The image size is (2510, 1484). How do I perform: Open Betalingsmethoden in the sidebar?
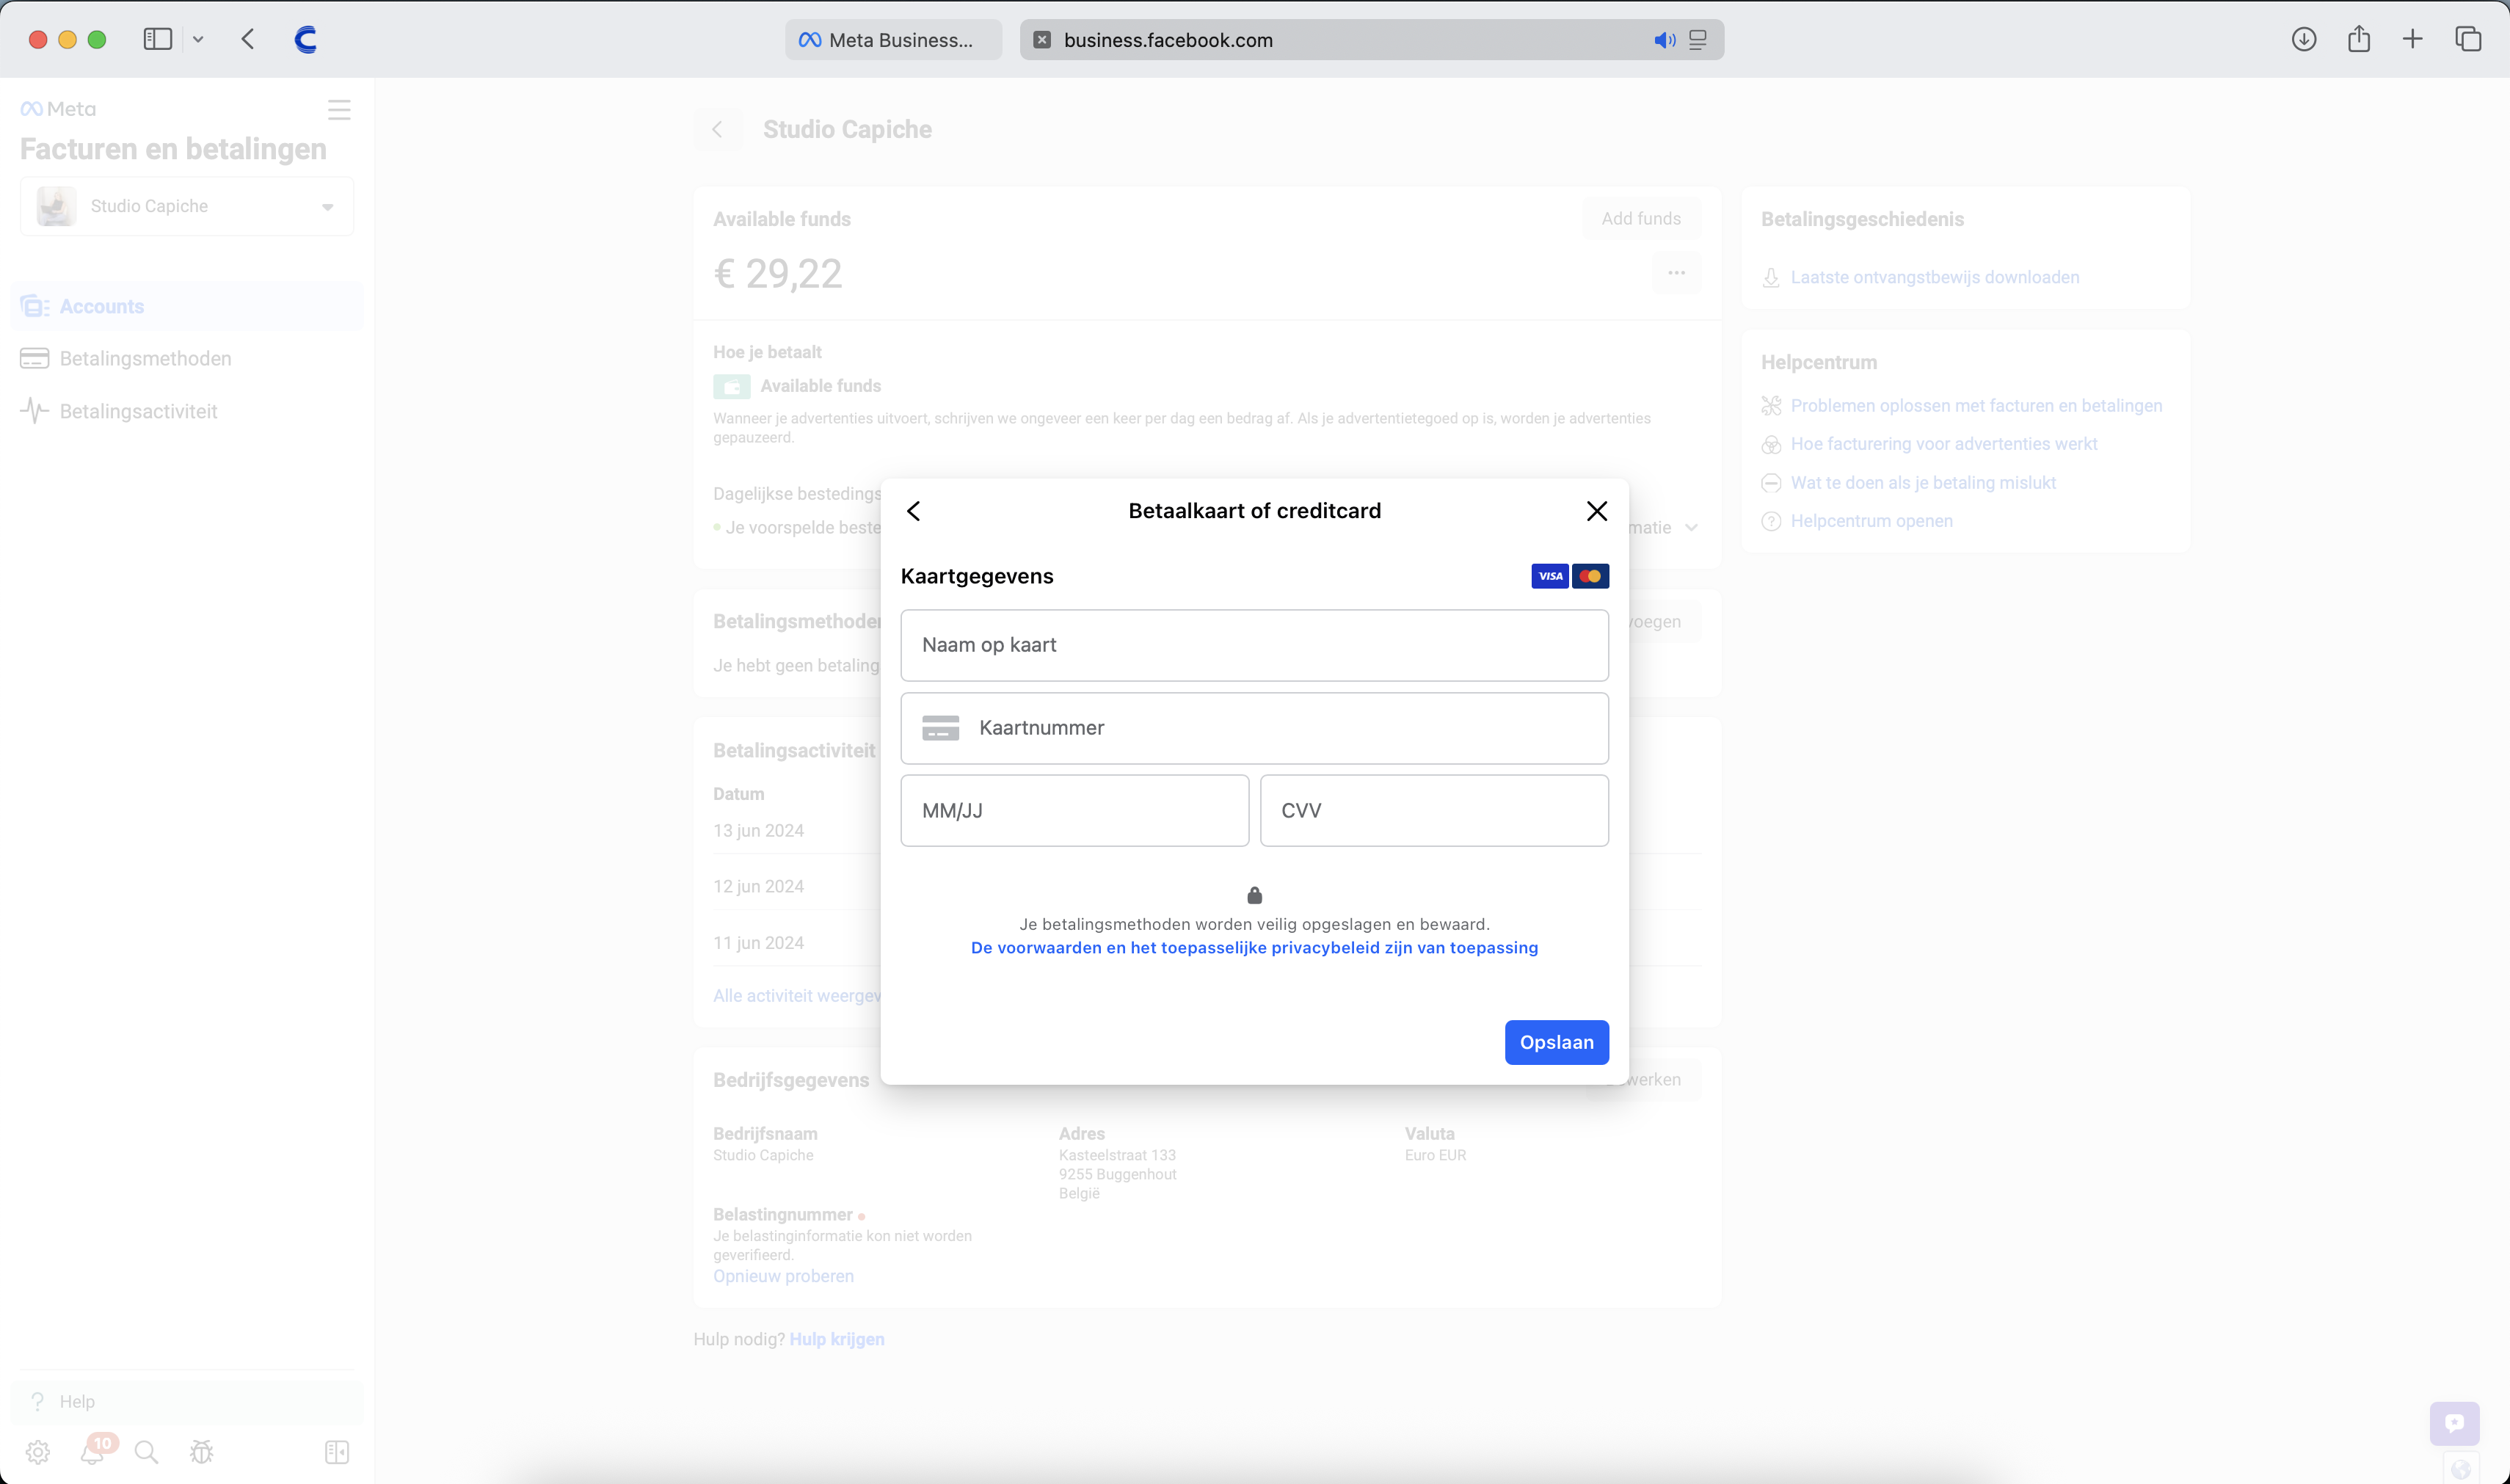pos(187,358)
